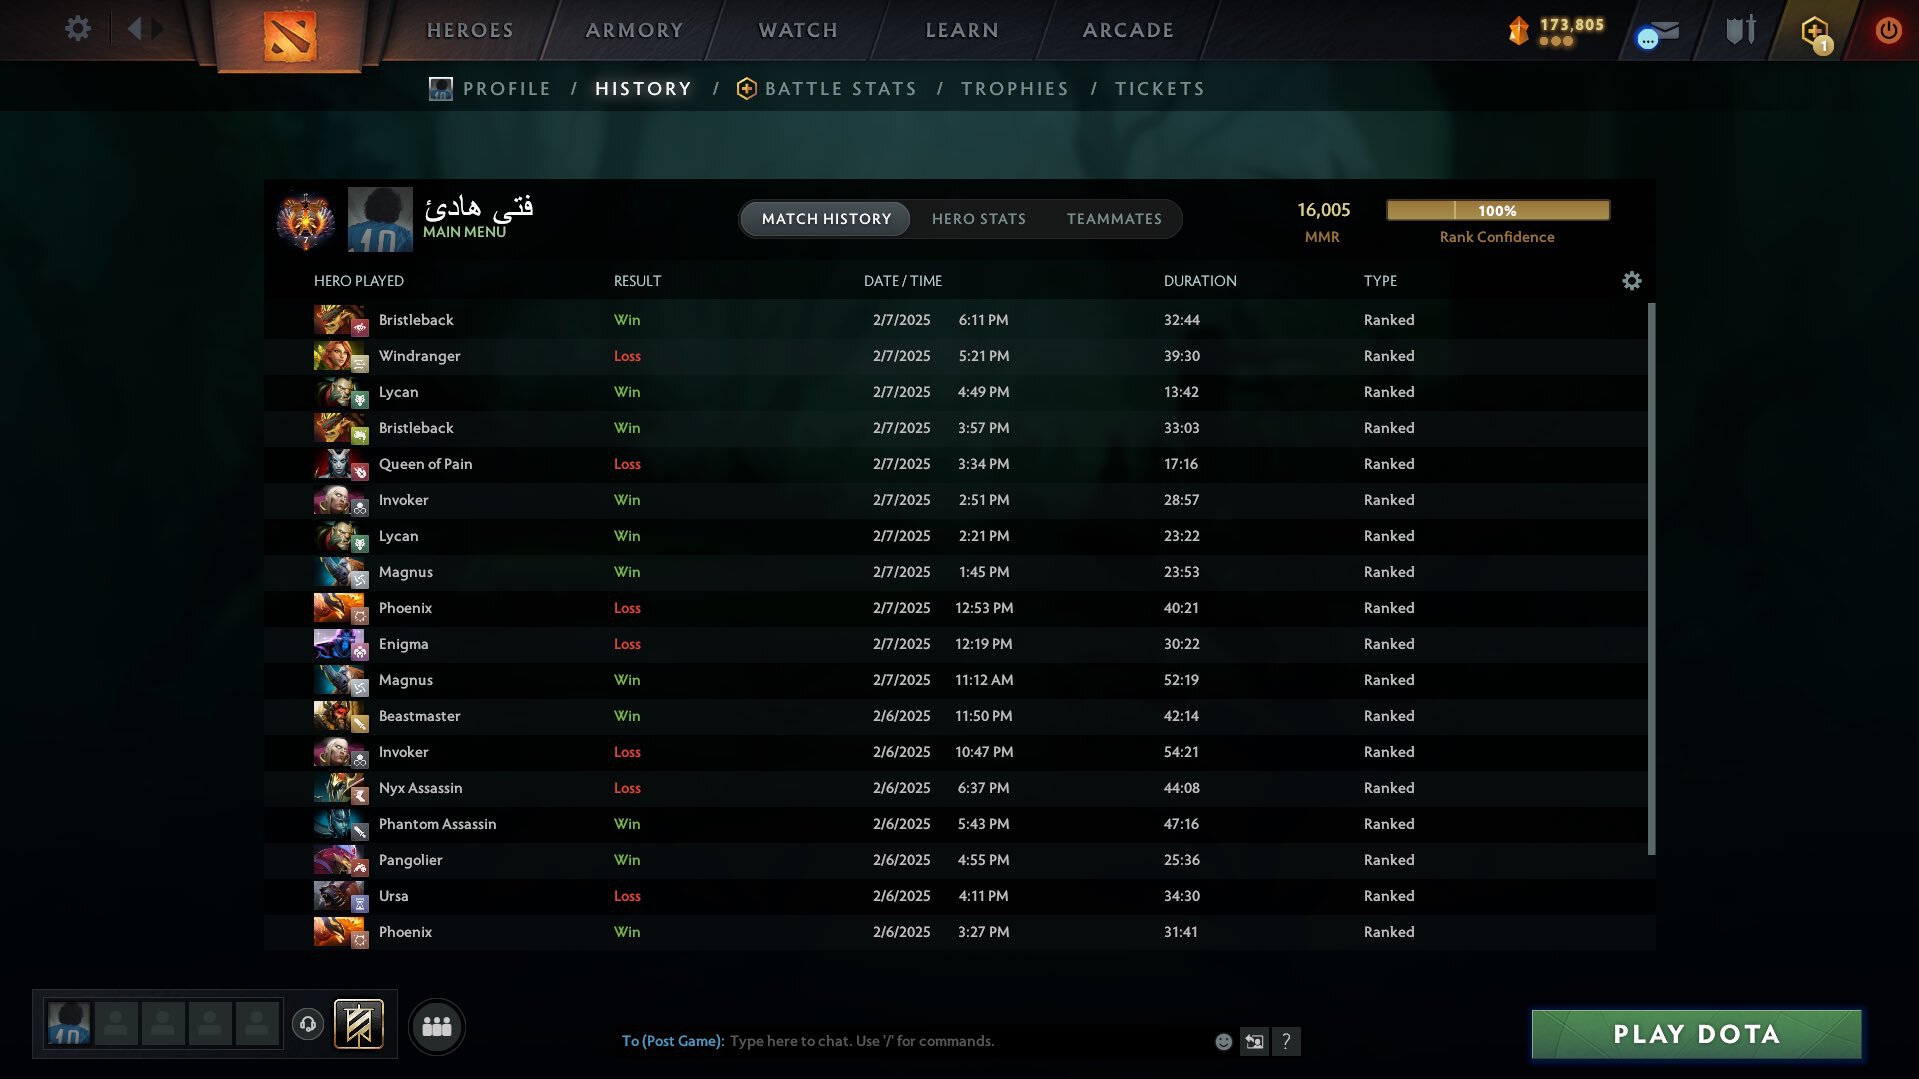Click the red power quit icon
The height and width of the screenshot is (1079, 1919).
[1888, 30]
